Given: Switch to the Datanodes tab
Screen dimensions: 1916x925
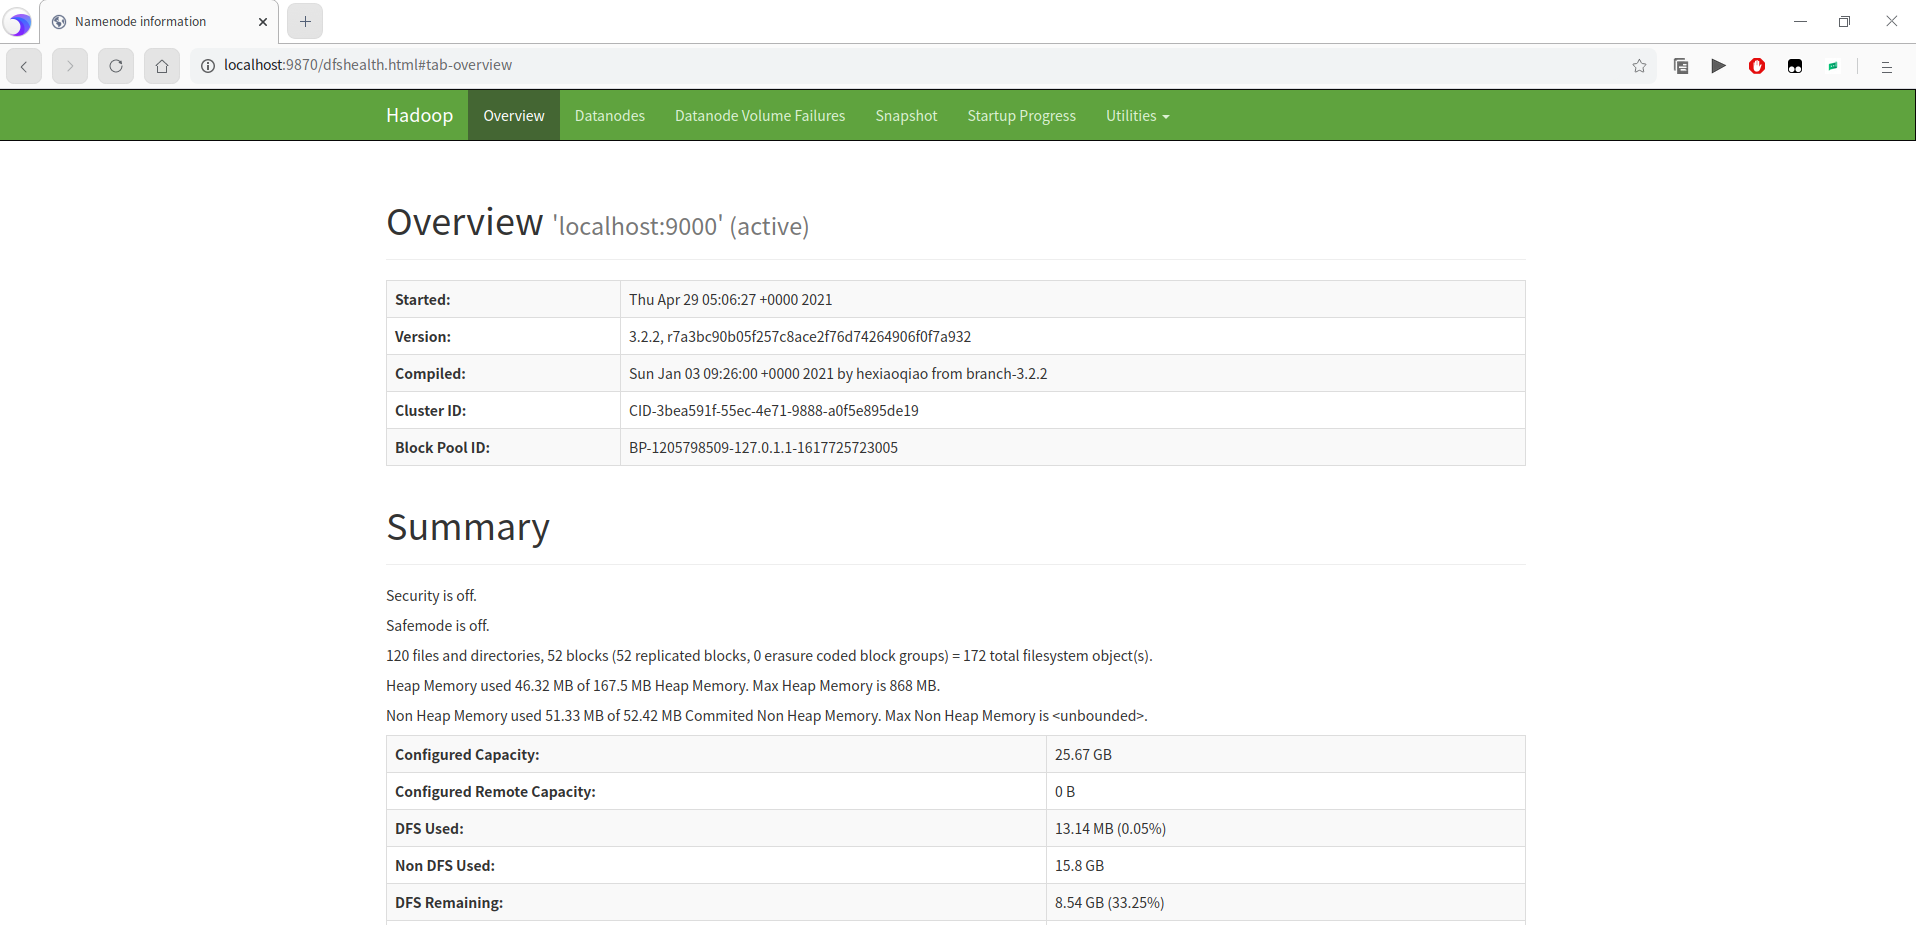Looking at the screenshot, I should click(609, 115).
